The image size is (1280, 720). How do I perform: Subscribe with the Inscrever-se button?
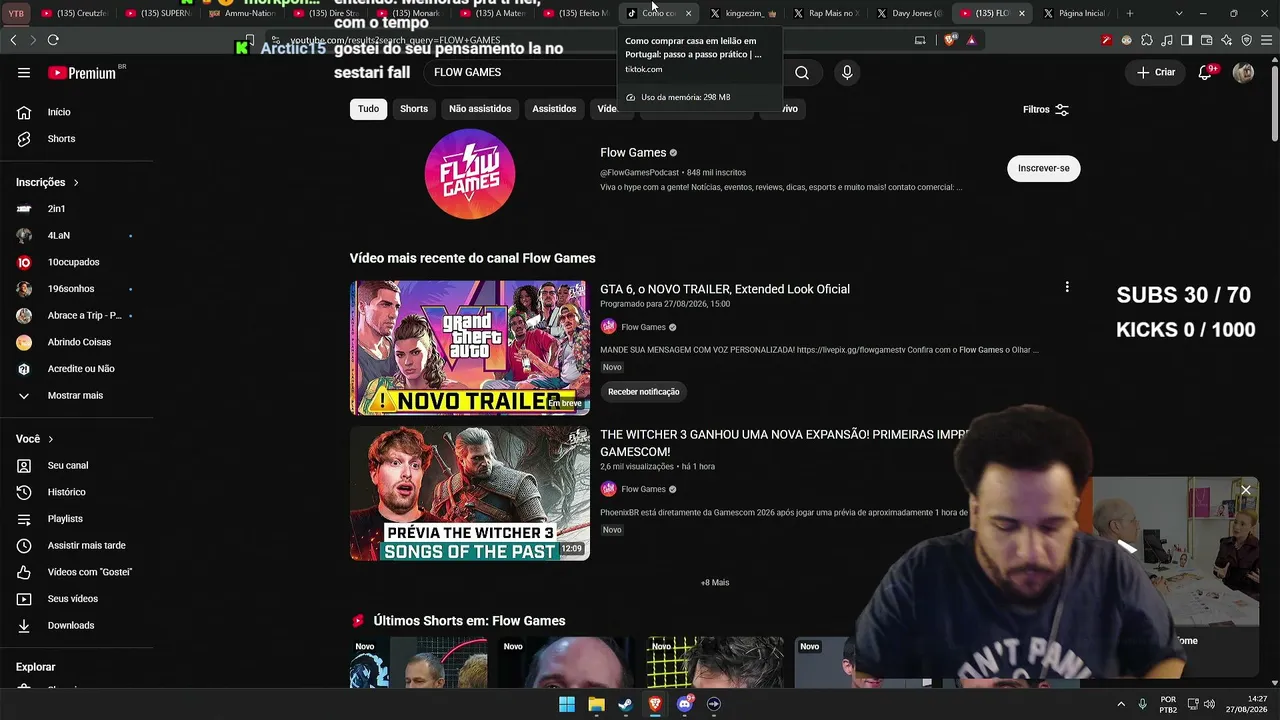(1043, 168)
